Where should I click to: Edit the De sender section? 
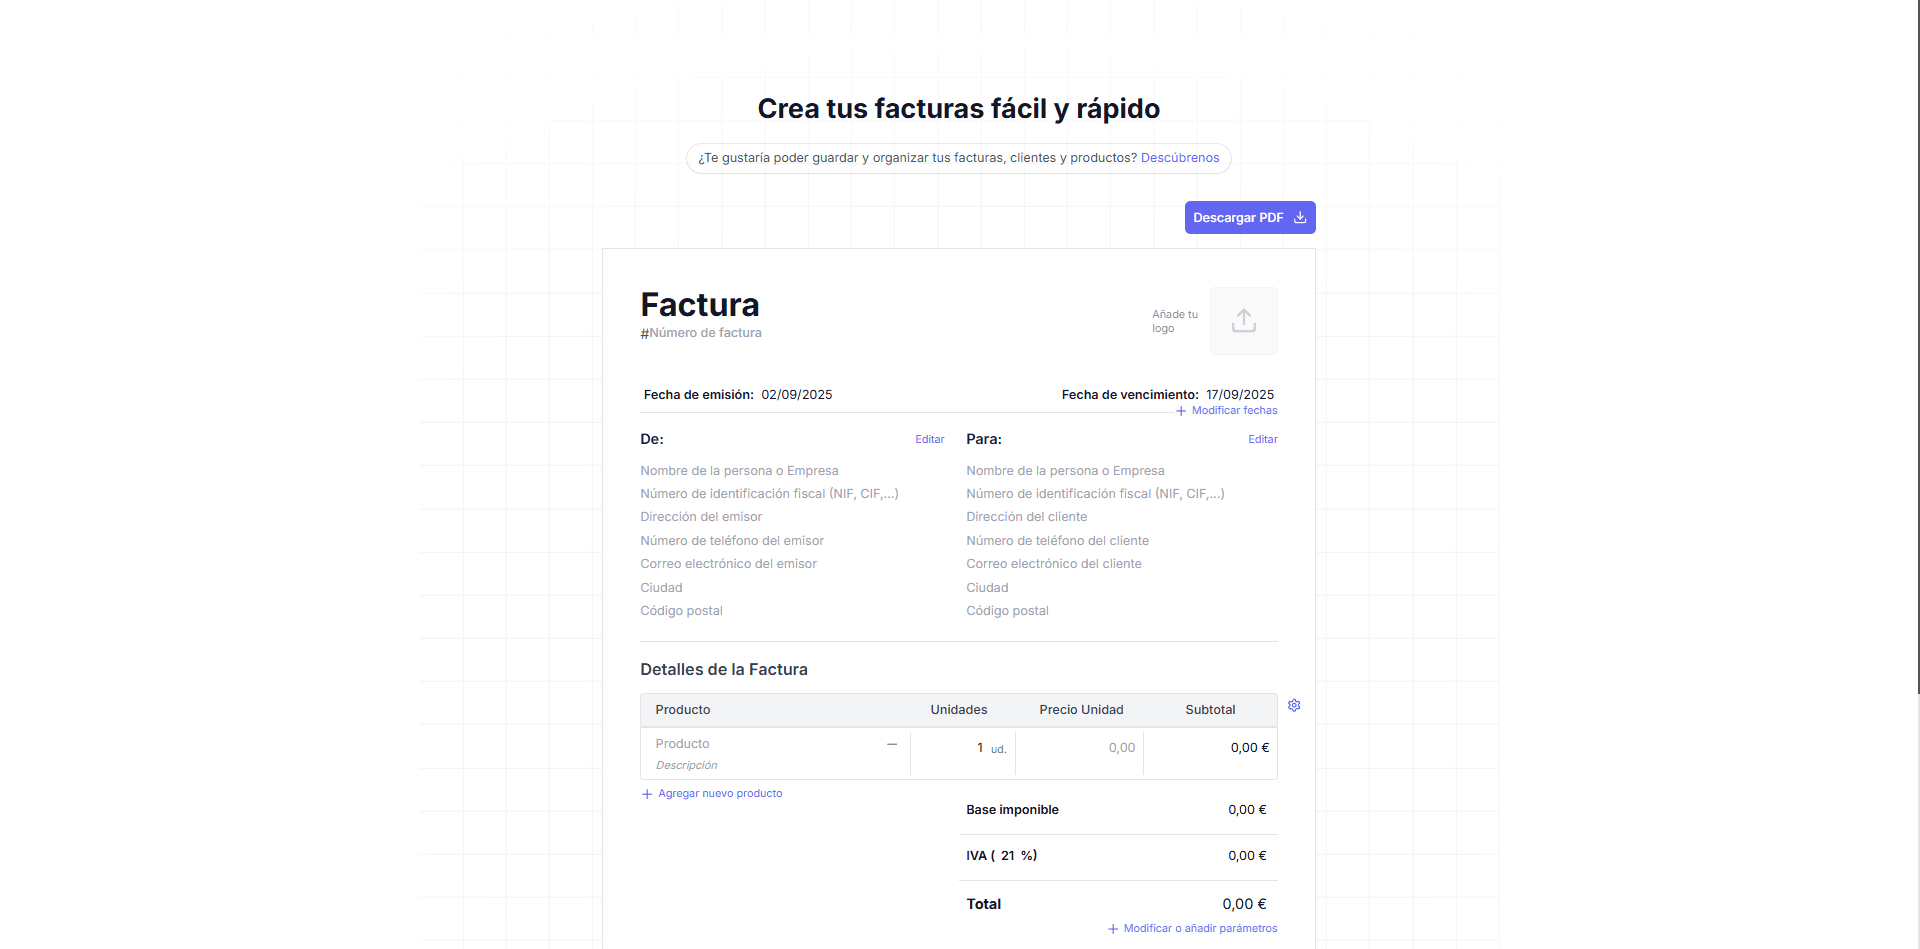coord(929,440)
